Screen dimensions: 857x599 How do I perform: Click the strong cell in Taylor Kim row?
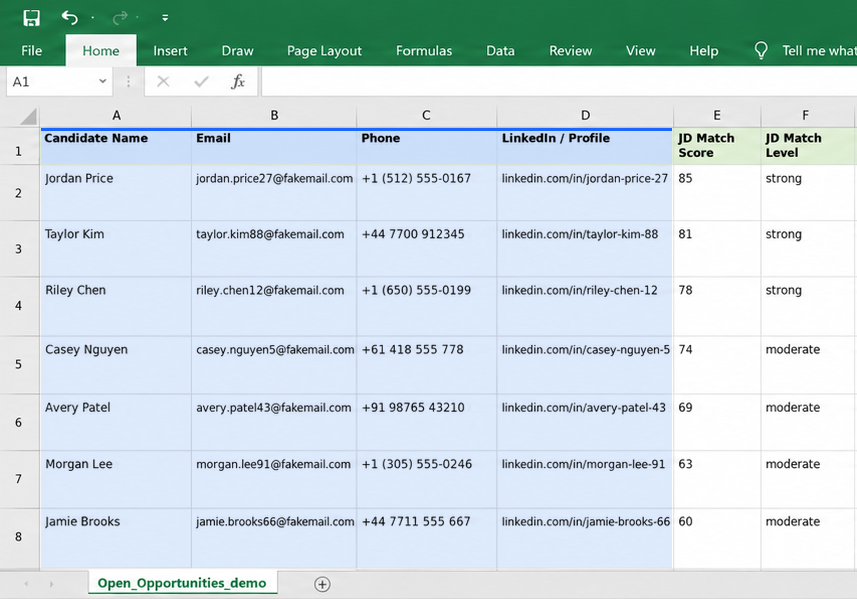tap(808, 249)
